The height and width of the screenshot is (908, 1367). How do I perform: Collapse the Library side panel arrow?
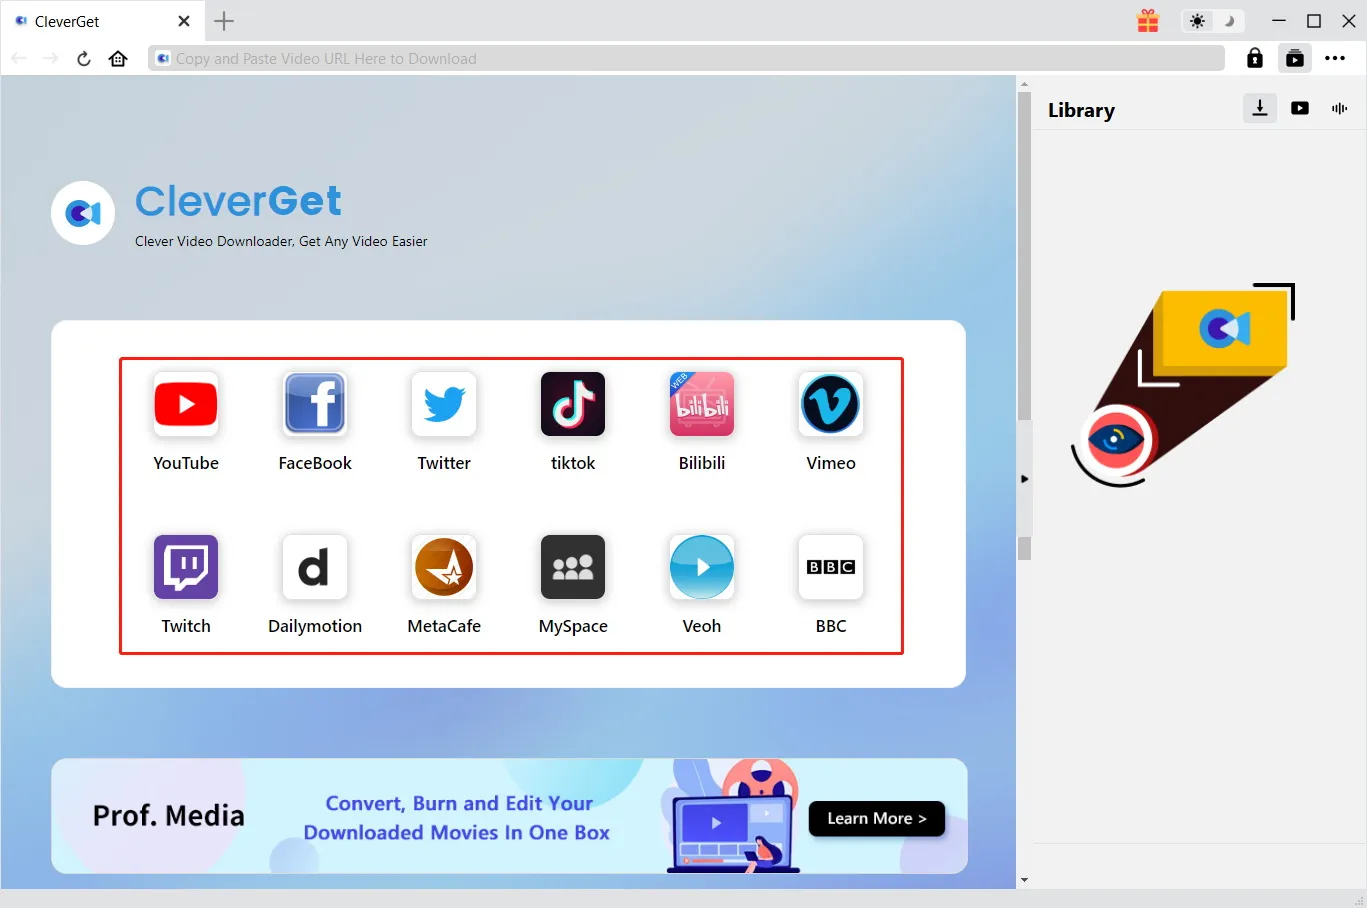[x=1024, y=479]
